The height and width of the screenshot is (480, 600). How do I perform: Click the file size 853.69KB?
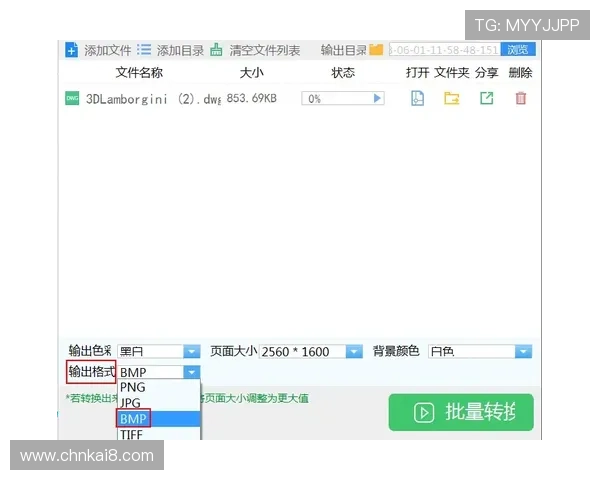click(251, 98)
